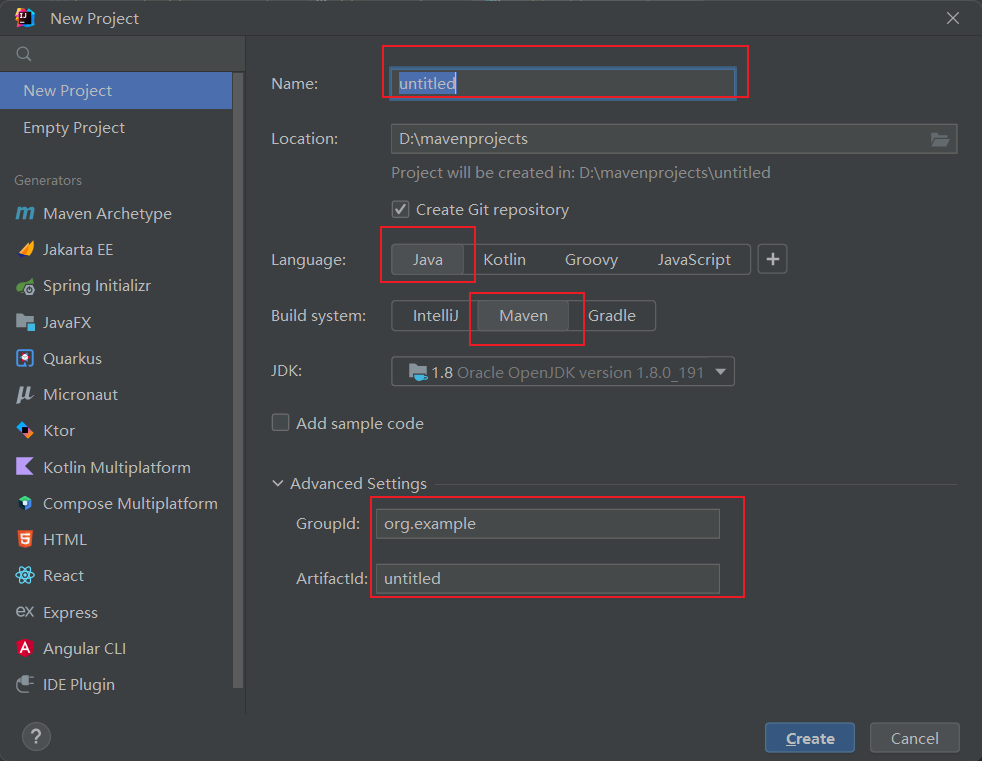The height and width of the screenshot is (761, 982).
Task: Click the Kotlin Multiplatform icon
Action: pyautogui.click(x=25, y=467)
